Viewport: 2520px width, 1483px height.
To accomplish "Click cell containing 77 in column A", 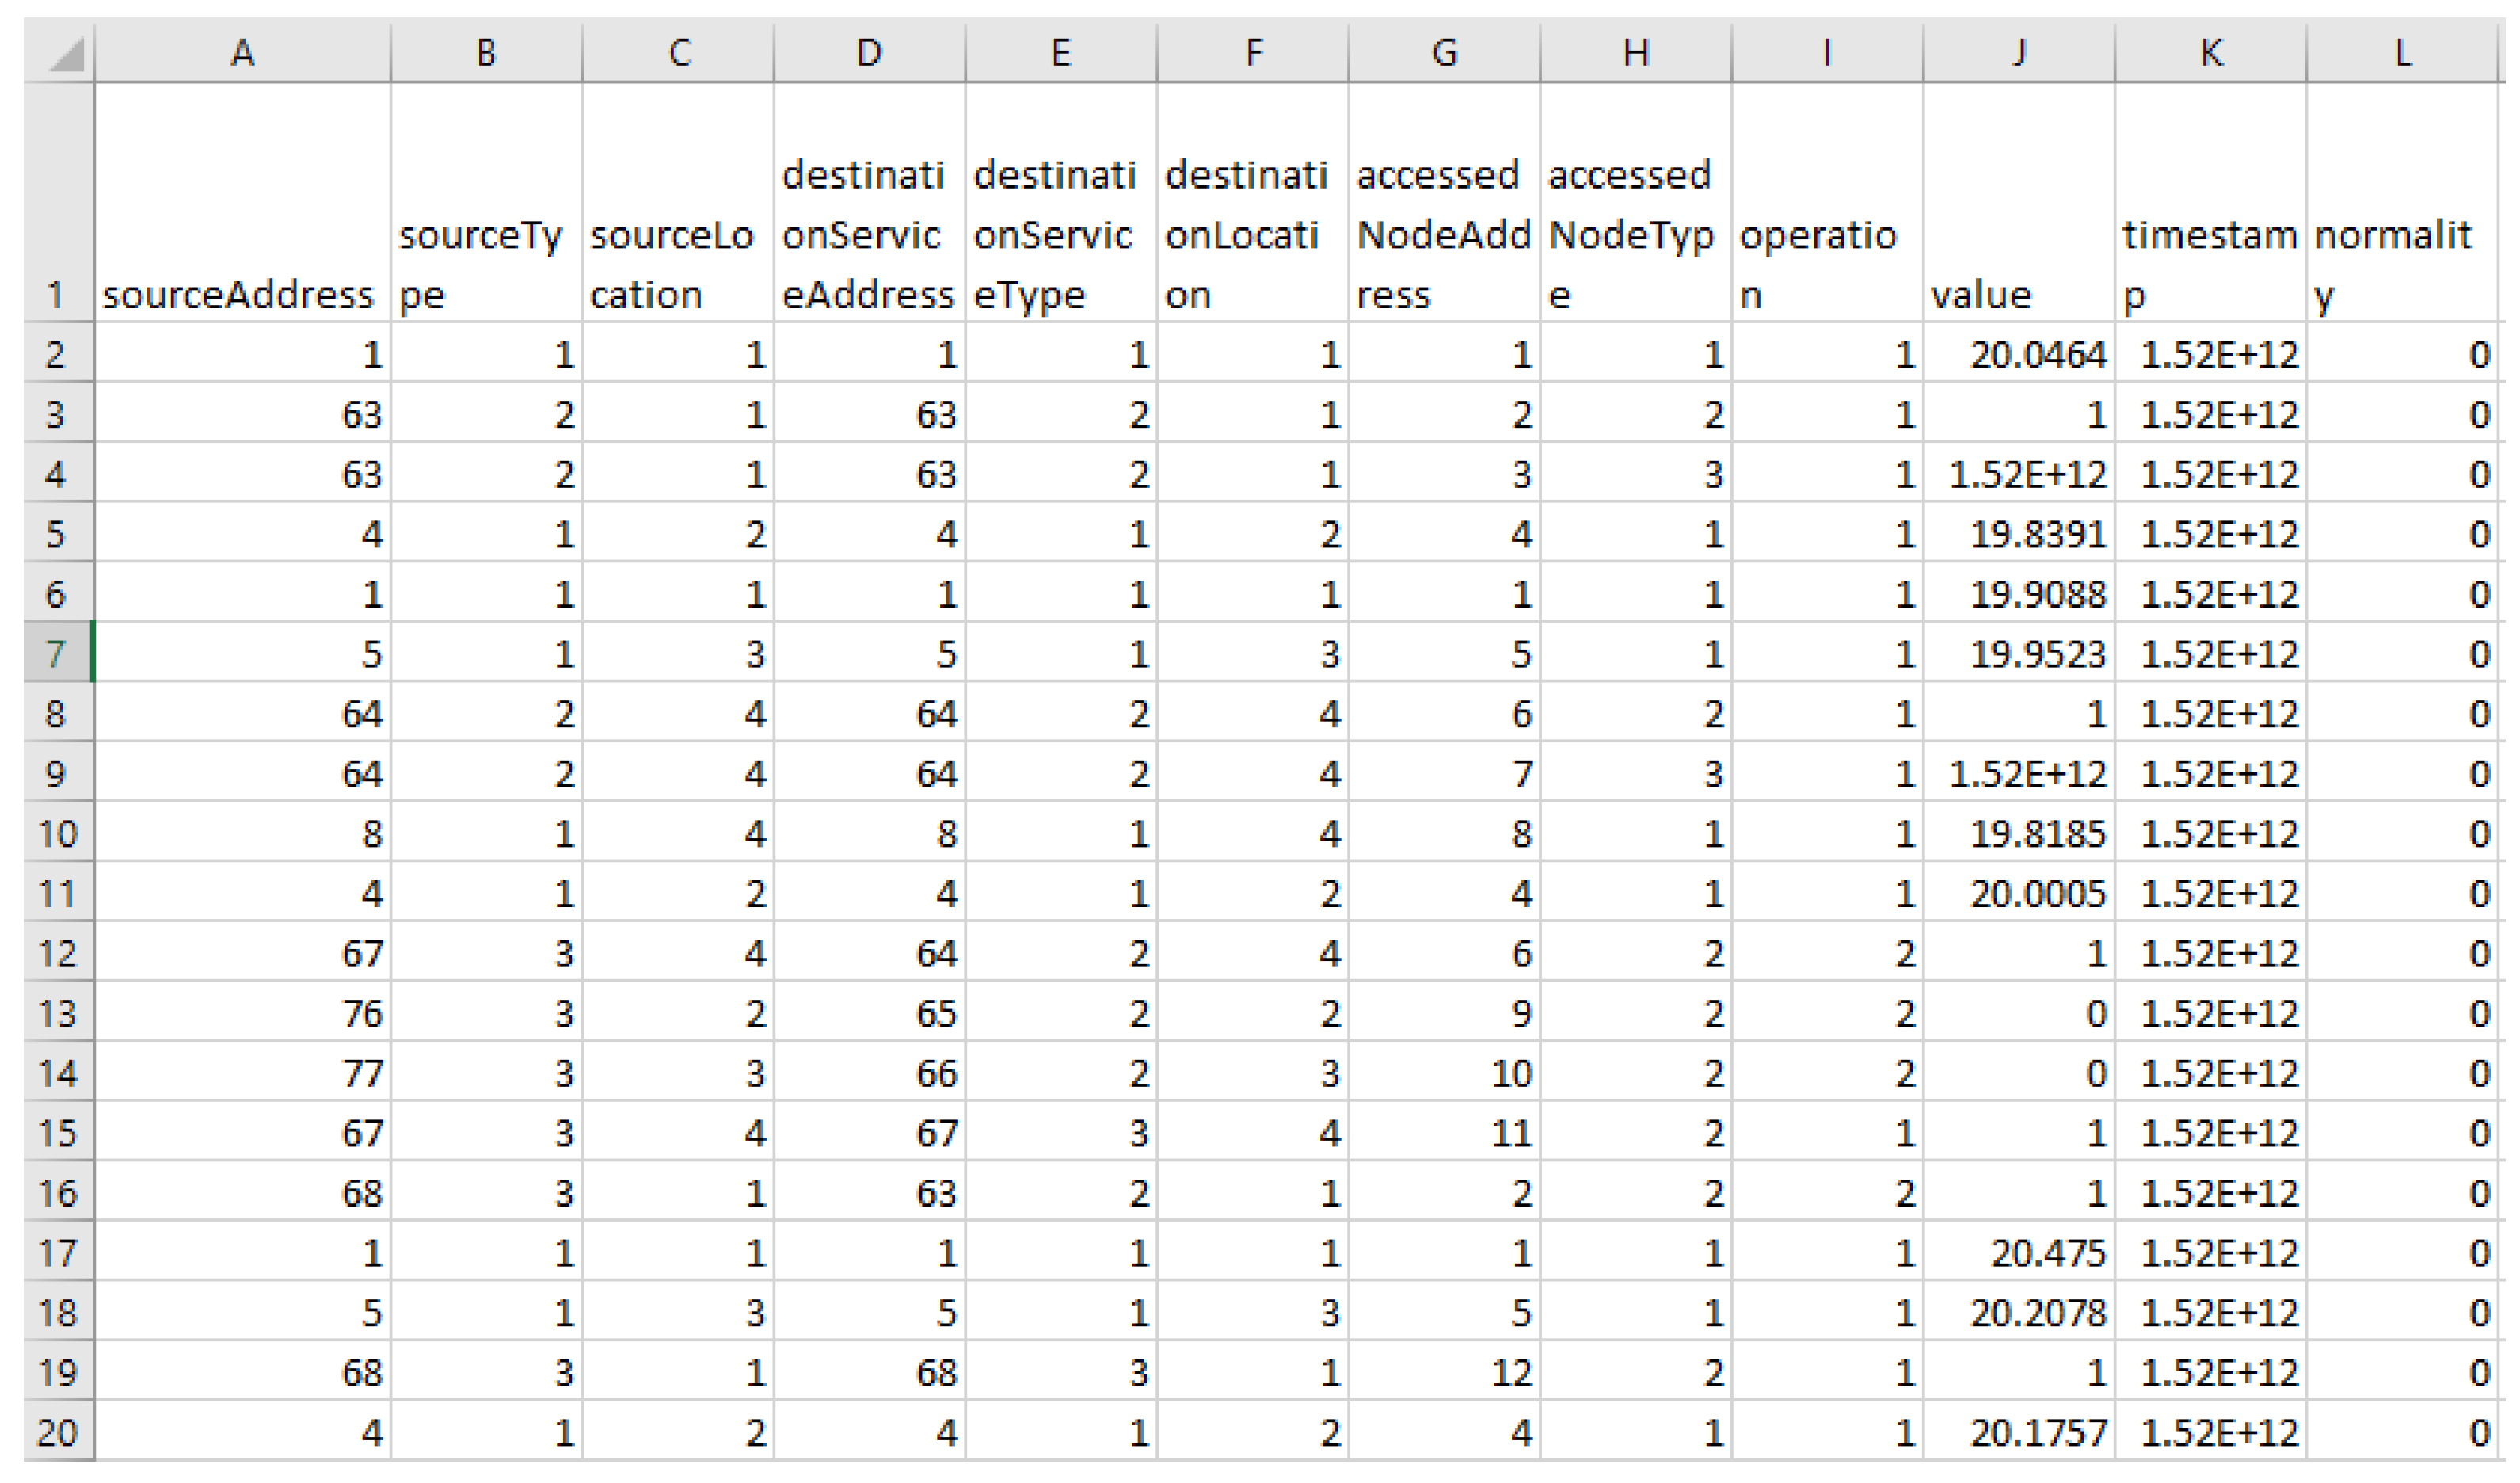I will [x=242, y=1073].
